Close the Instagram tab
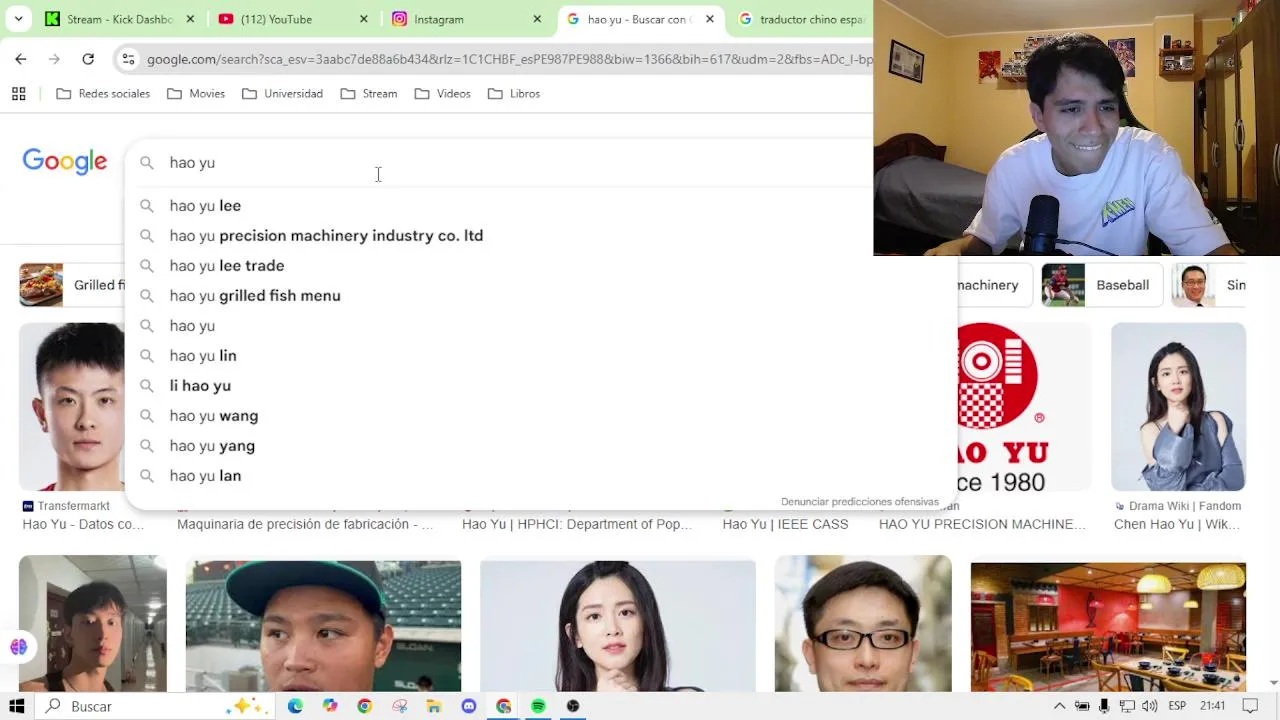 point(537,19)
